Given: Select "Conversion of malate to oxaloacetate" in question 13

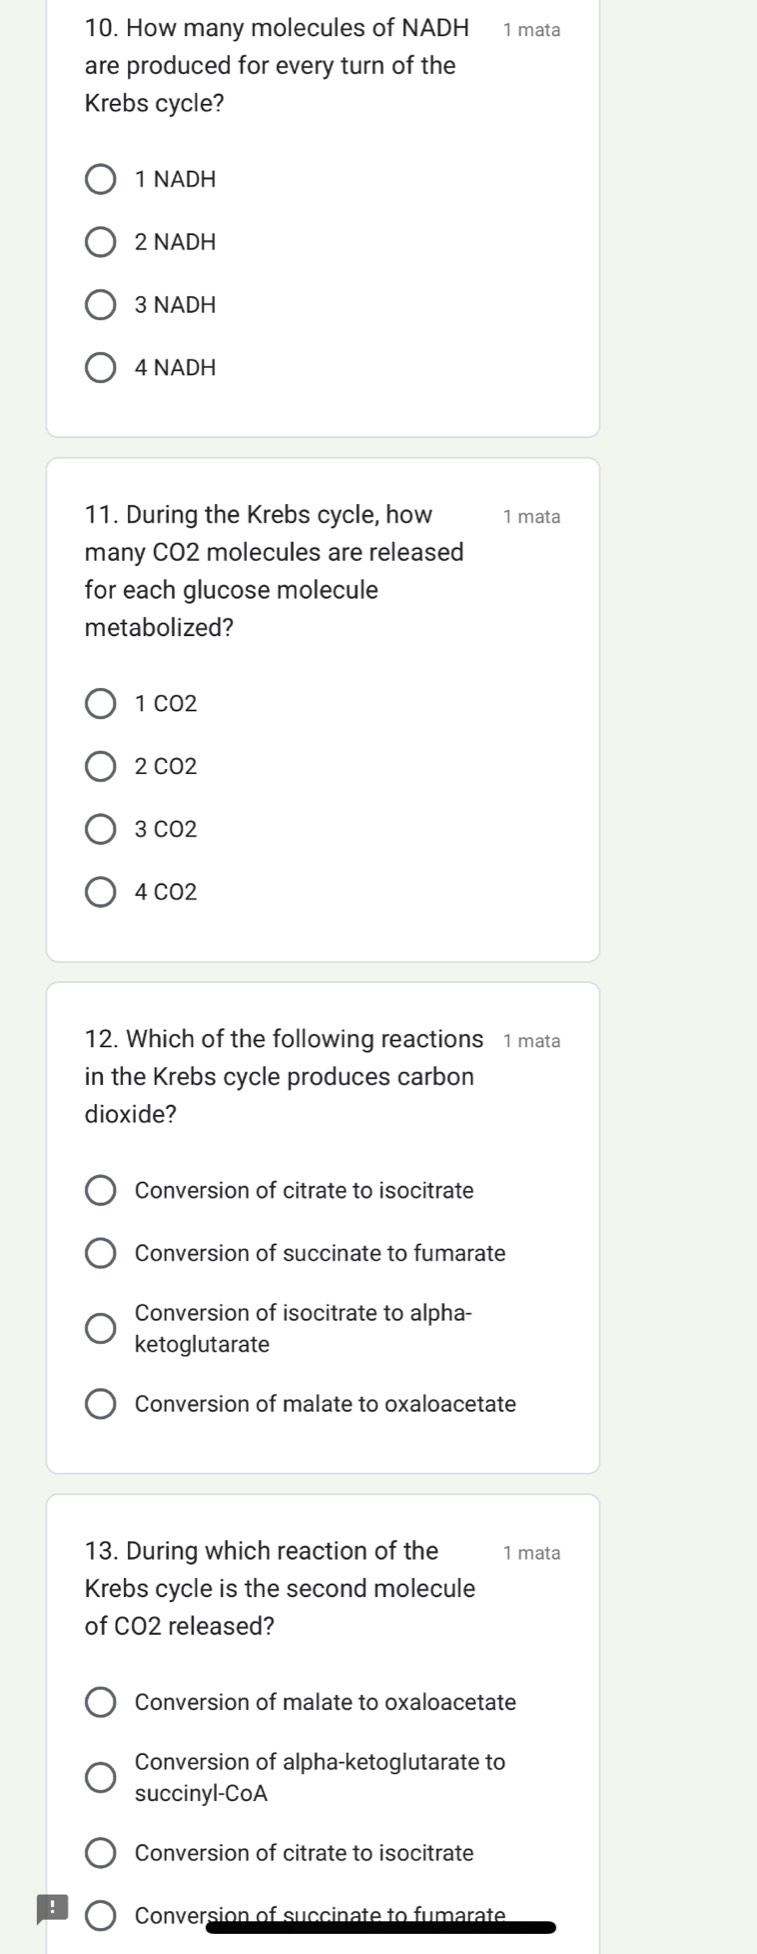Looking at the screenshot, I should (100, 1702).
